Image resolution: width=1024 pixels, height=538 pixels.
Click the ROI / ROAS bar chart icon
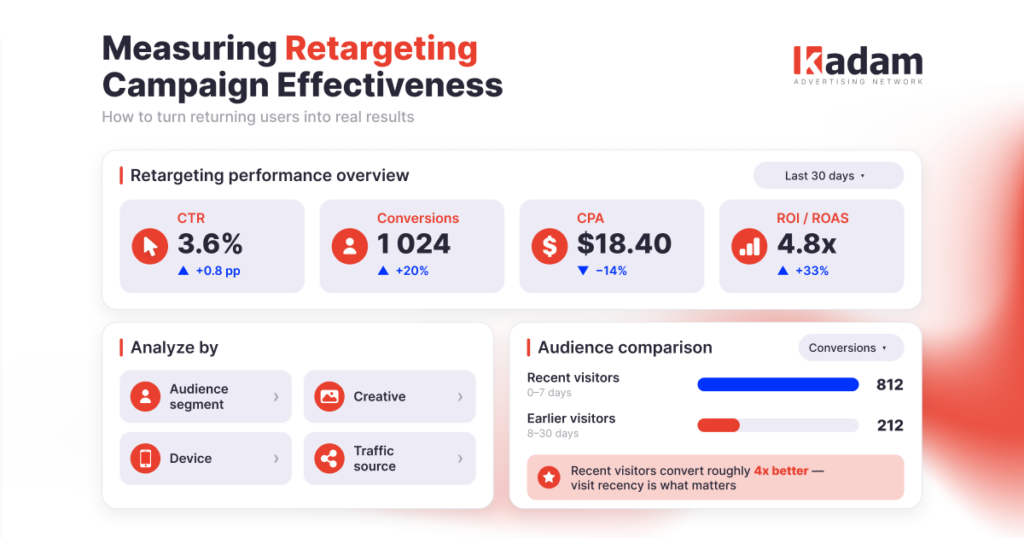pyautogui.click(x=749, y=246)
